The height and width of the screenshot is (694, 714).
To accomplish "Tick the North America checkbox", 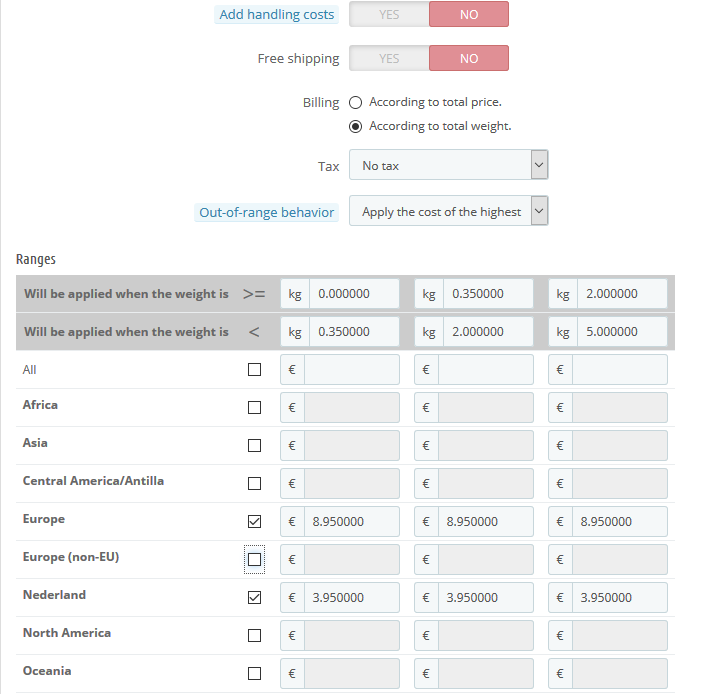I will [x=254, y=636].
